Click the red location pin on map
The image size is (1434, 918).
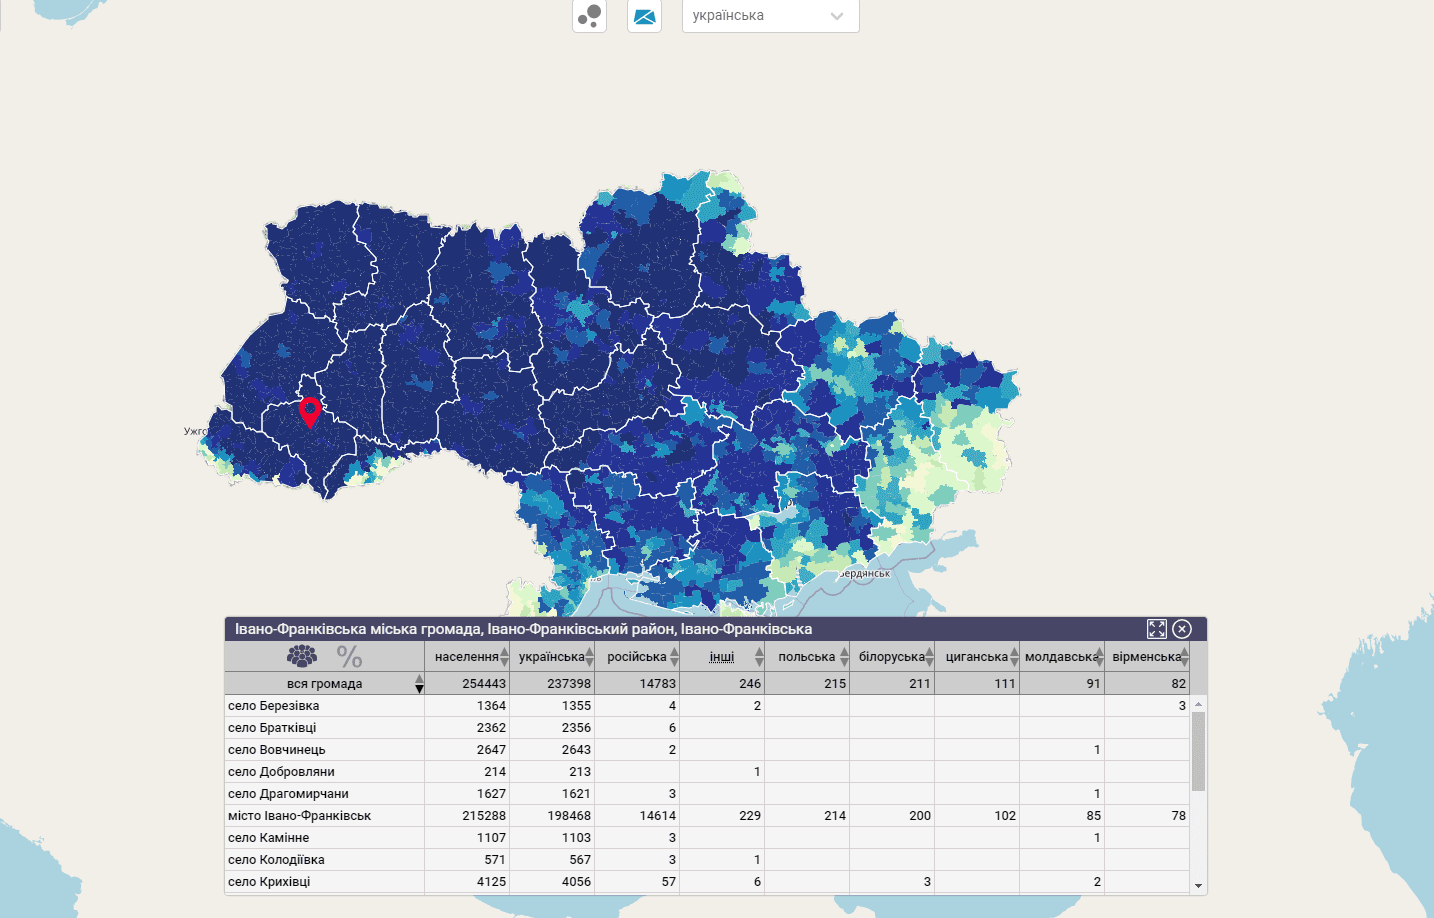(310, 410)
